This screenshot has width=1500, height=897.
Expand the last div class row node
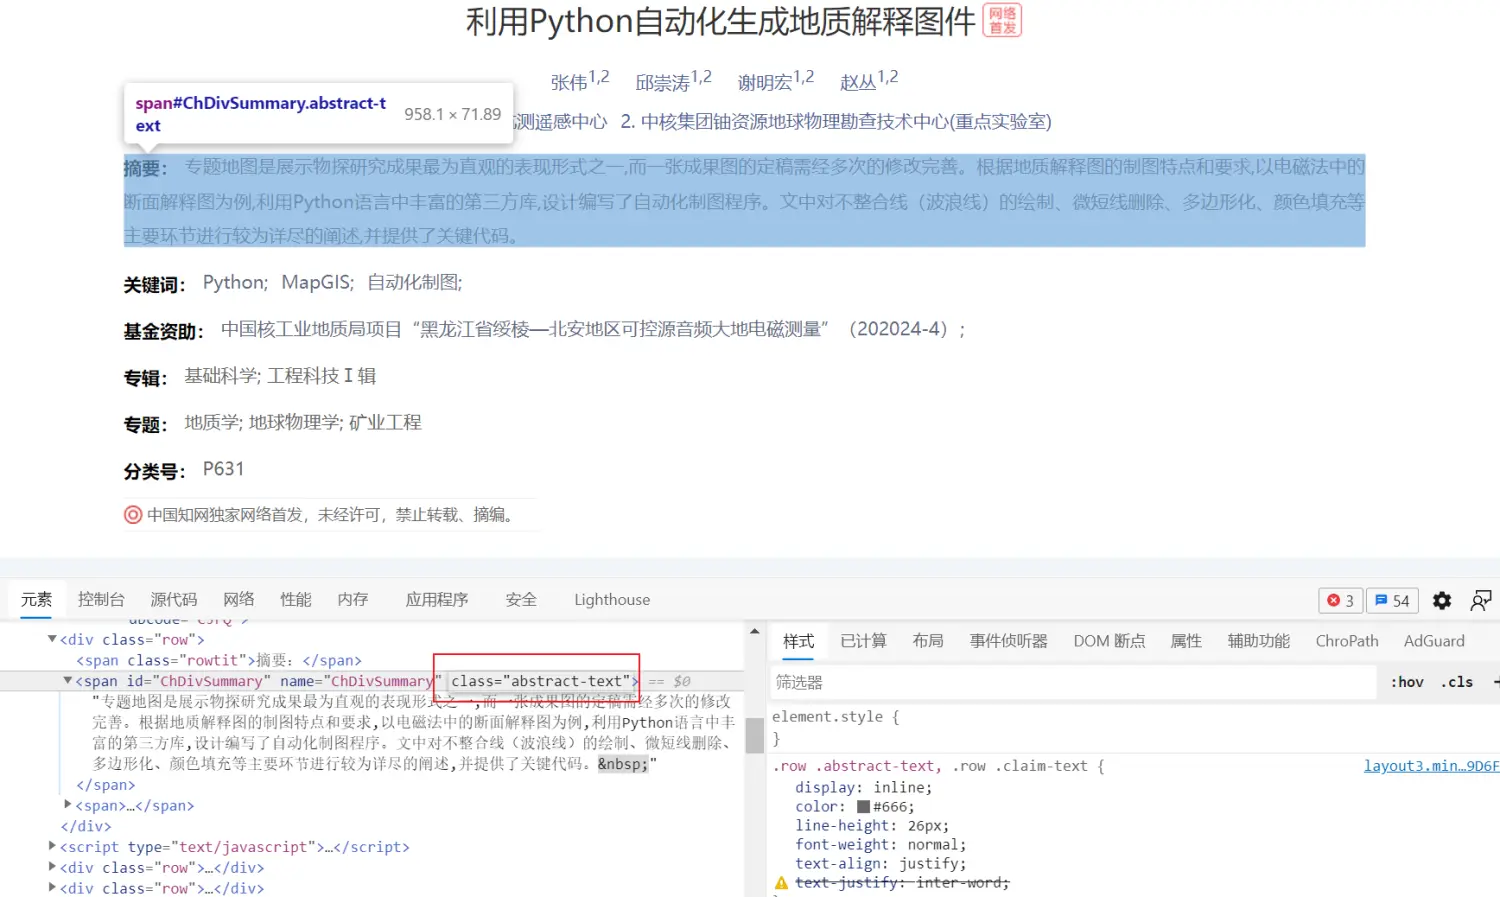(x=52, y=888)
